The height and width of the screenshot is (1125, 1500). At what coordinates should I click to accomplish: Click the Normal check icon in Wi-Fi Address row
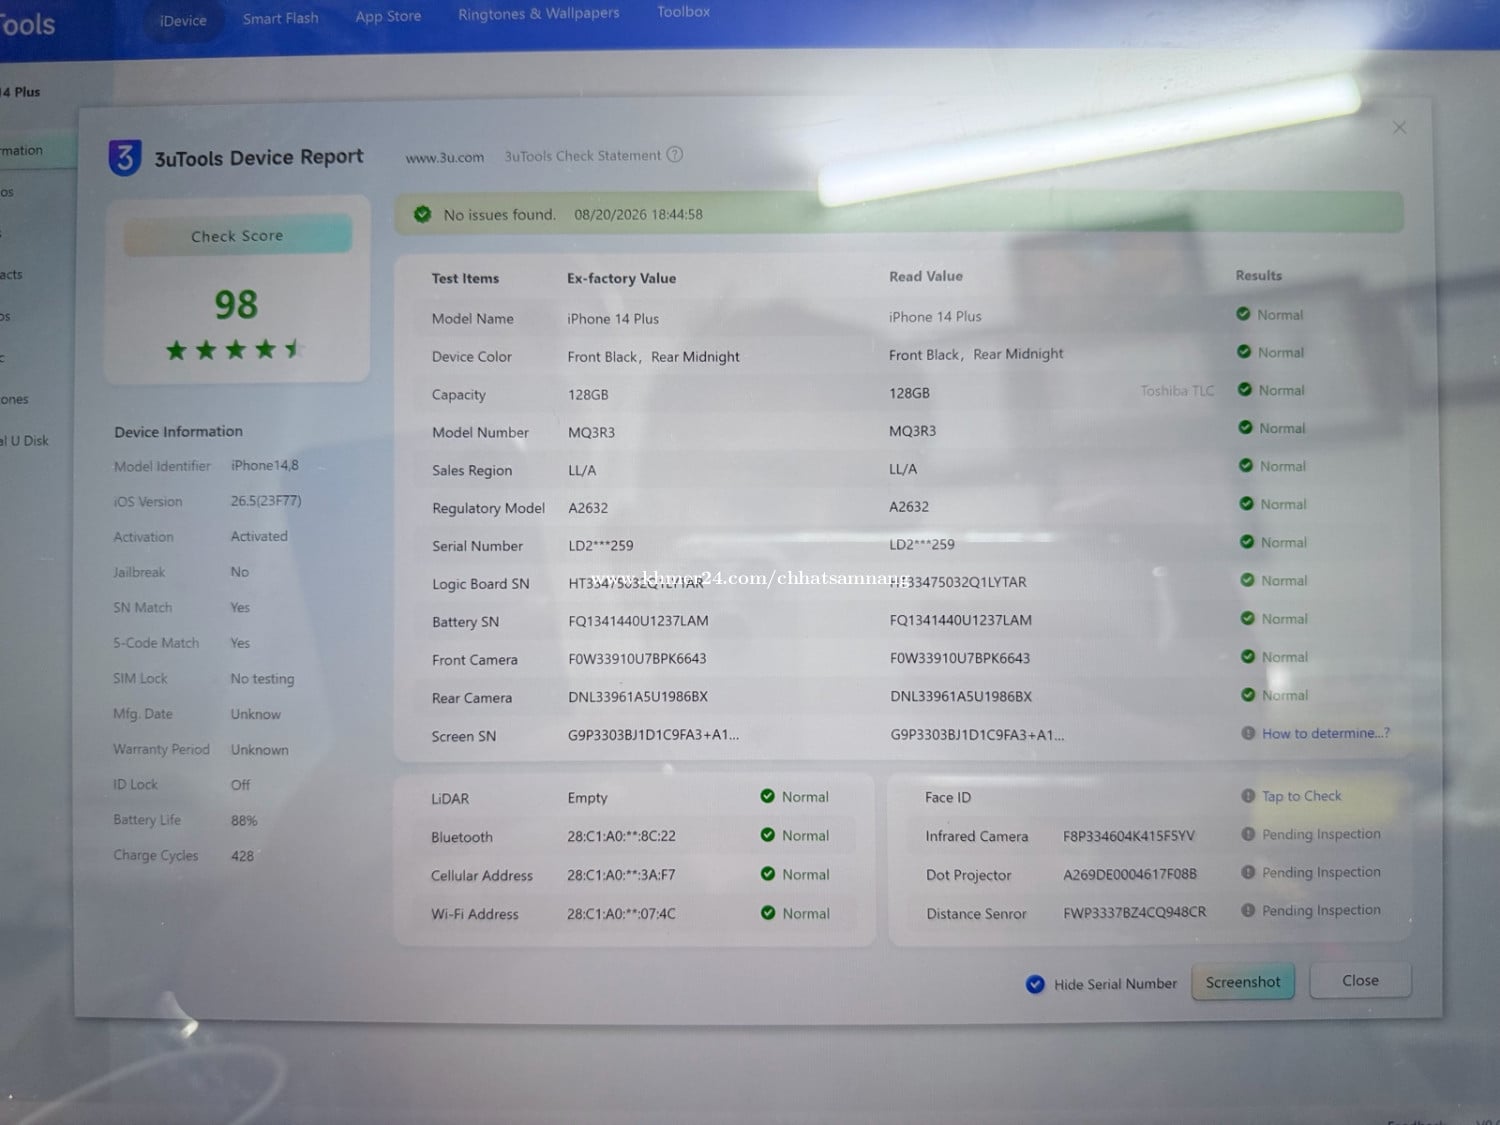tap(768, 913)
